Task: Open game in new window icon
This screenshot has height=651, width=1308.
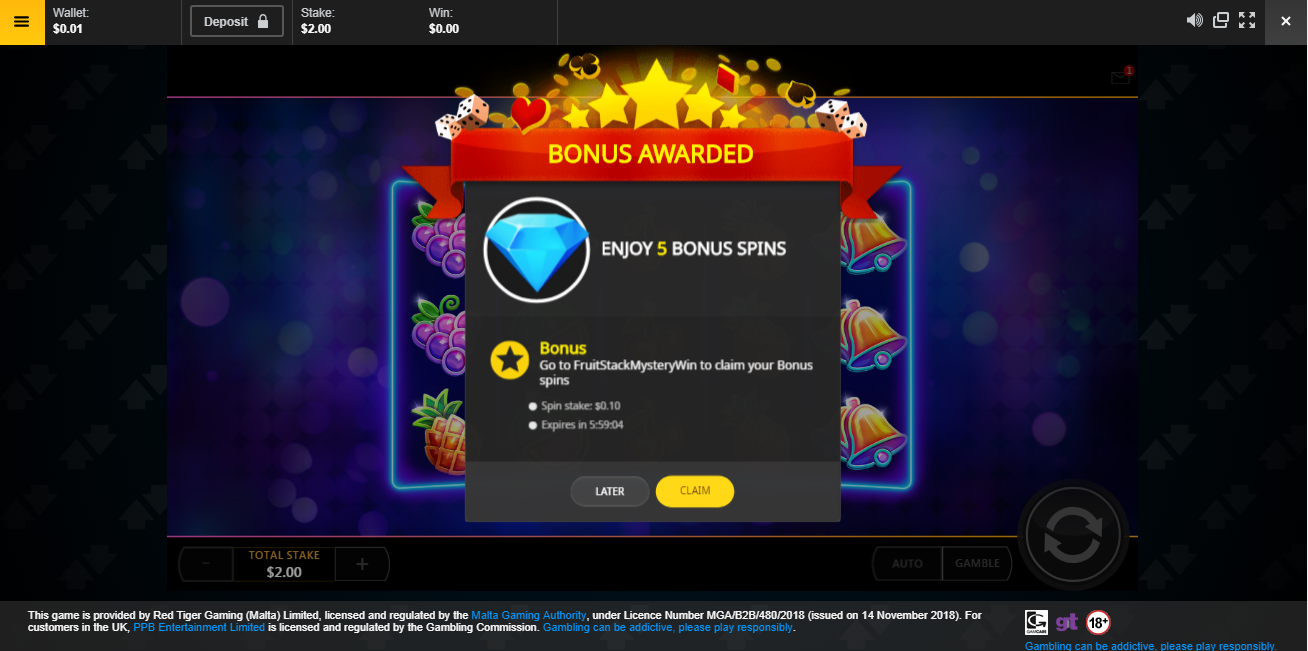Action: coord(1221,20)
